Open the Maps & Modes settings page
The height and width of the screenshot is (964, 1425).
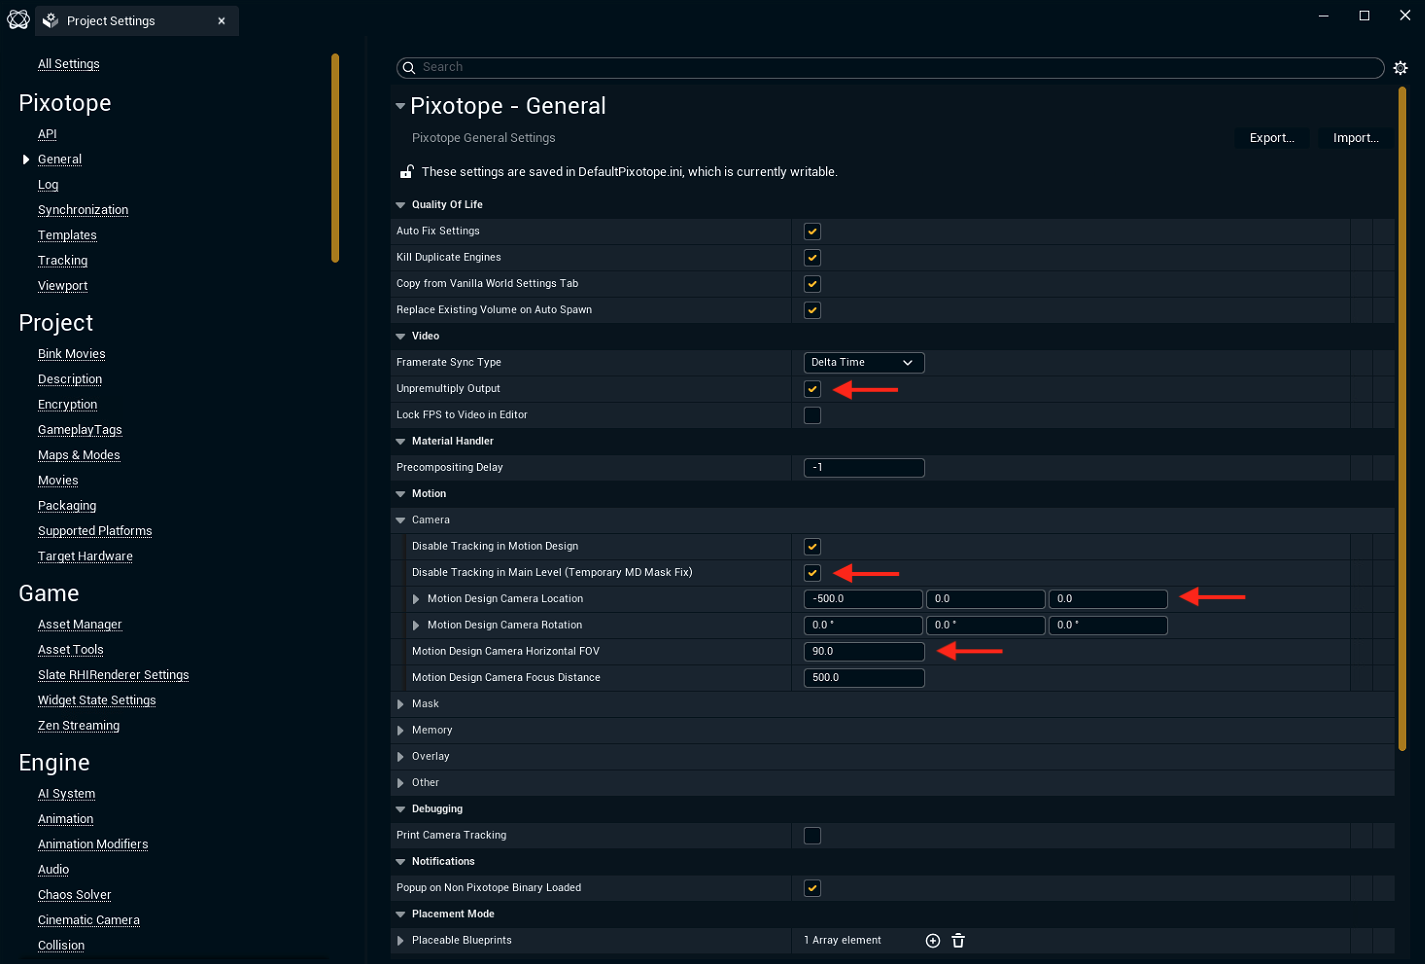click(79, 455)
